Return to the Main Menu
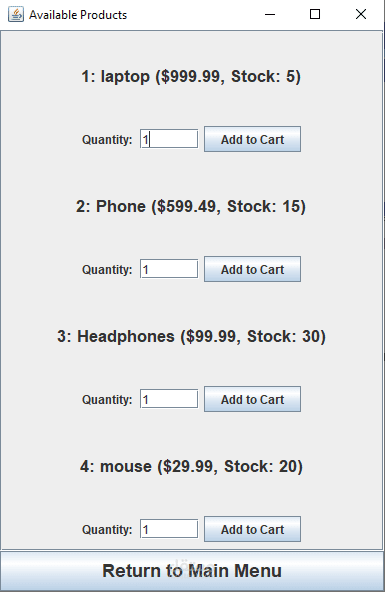Screen dimensions: 385x592 tap(192, 571)
